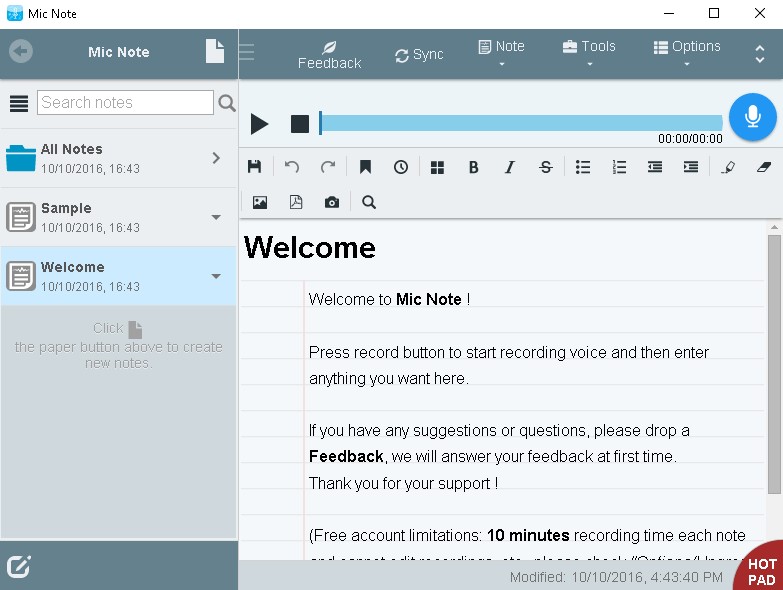This screenshot has height=590, width=783.
Task: Click the back arrow in sidebar header
Action: 21,51
